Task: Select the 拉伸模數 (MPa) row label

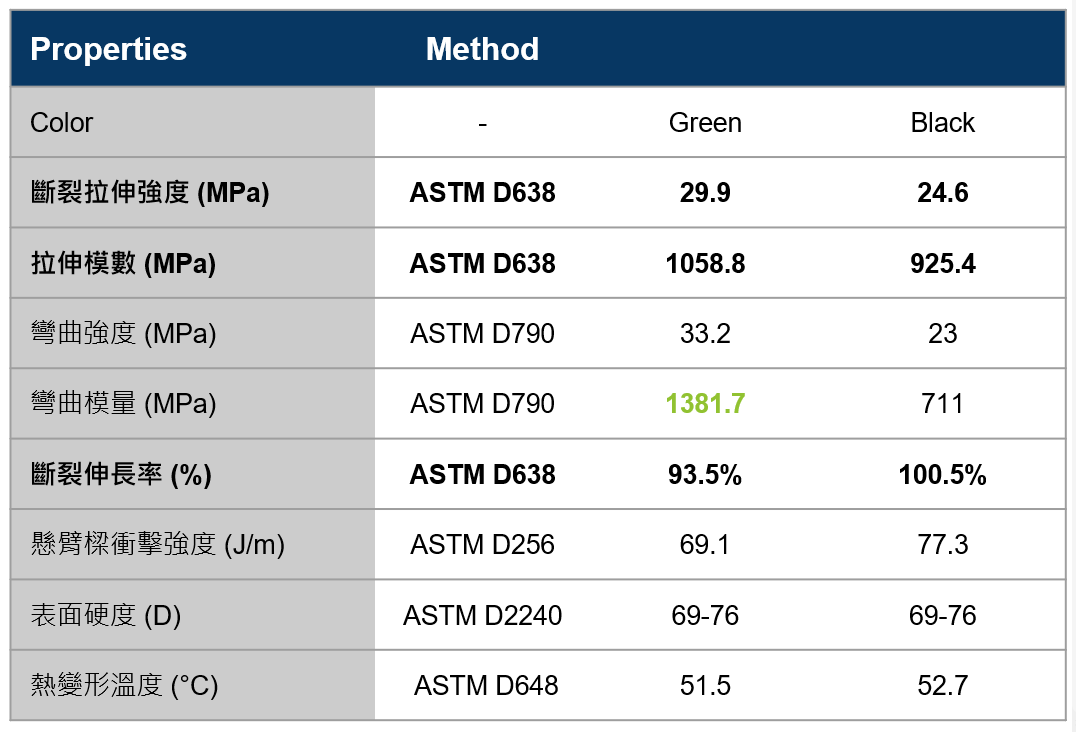Action: (x=123, y=264)
